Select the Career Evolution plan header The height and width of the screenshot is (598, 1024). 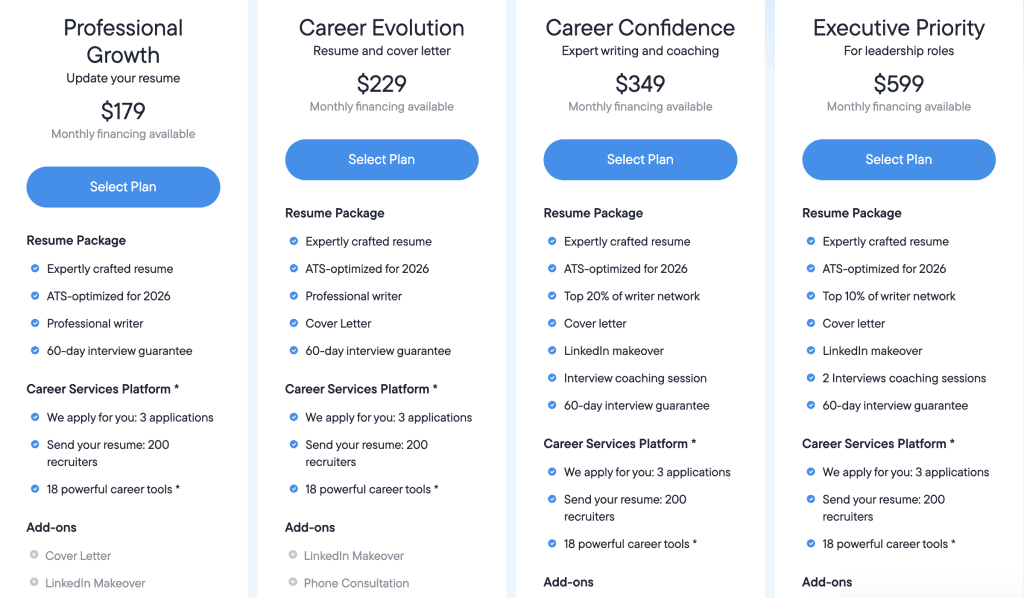tap(381, 27)
